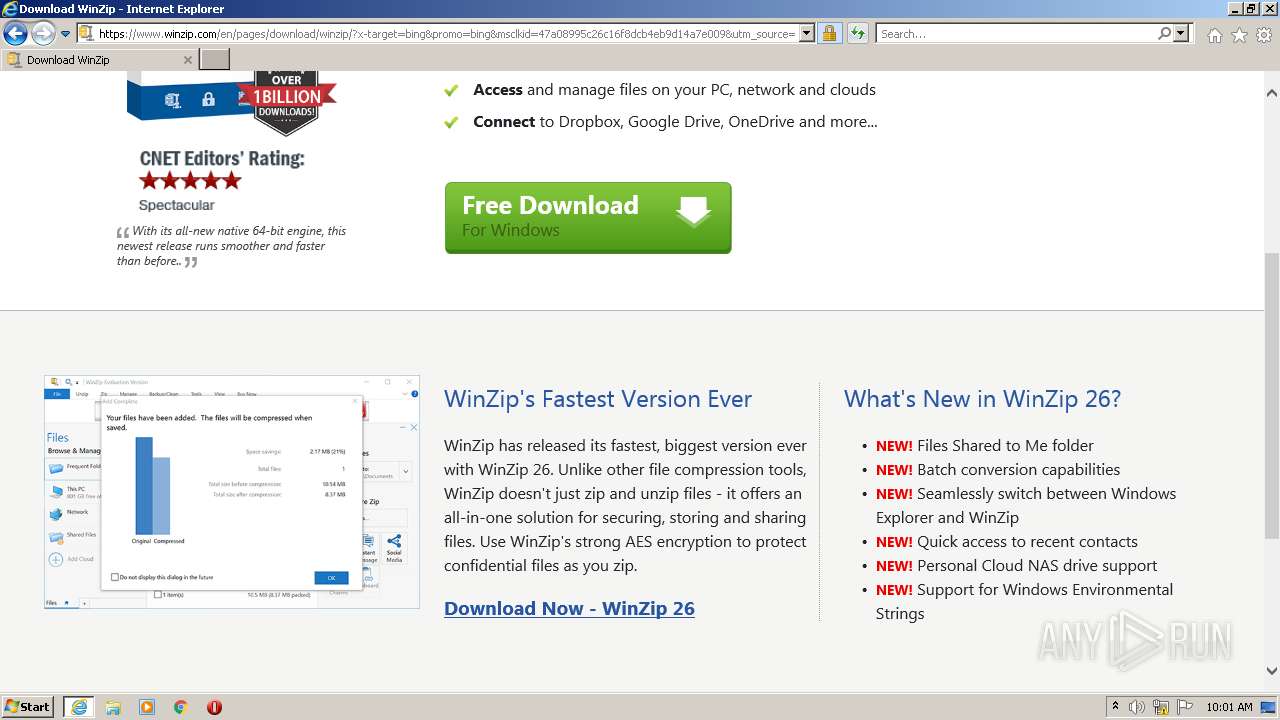Click page scrollbar up arrow

click(x=1272, y=93)
